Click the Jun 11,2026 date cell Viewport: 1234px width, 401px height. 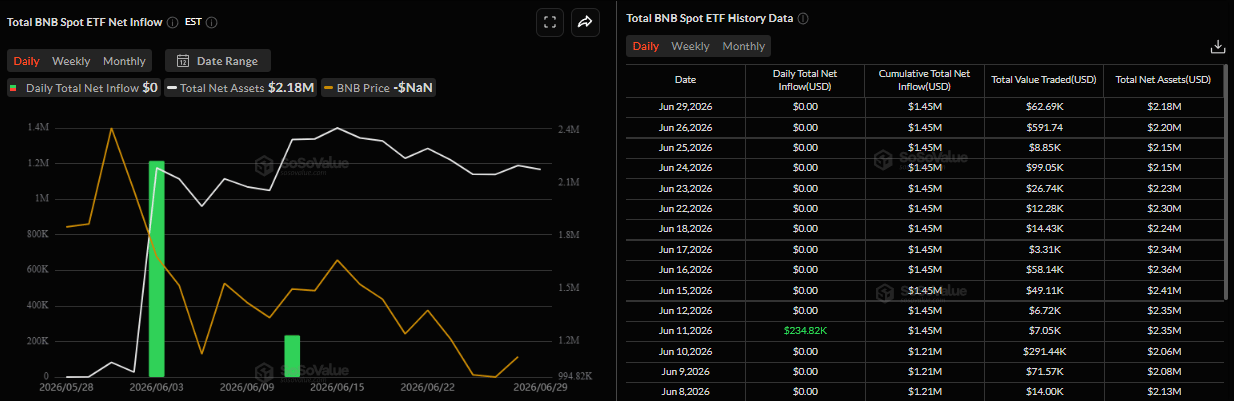(x=685, y=331)
